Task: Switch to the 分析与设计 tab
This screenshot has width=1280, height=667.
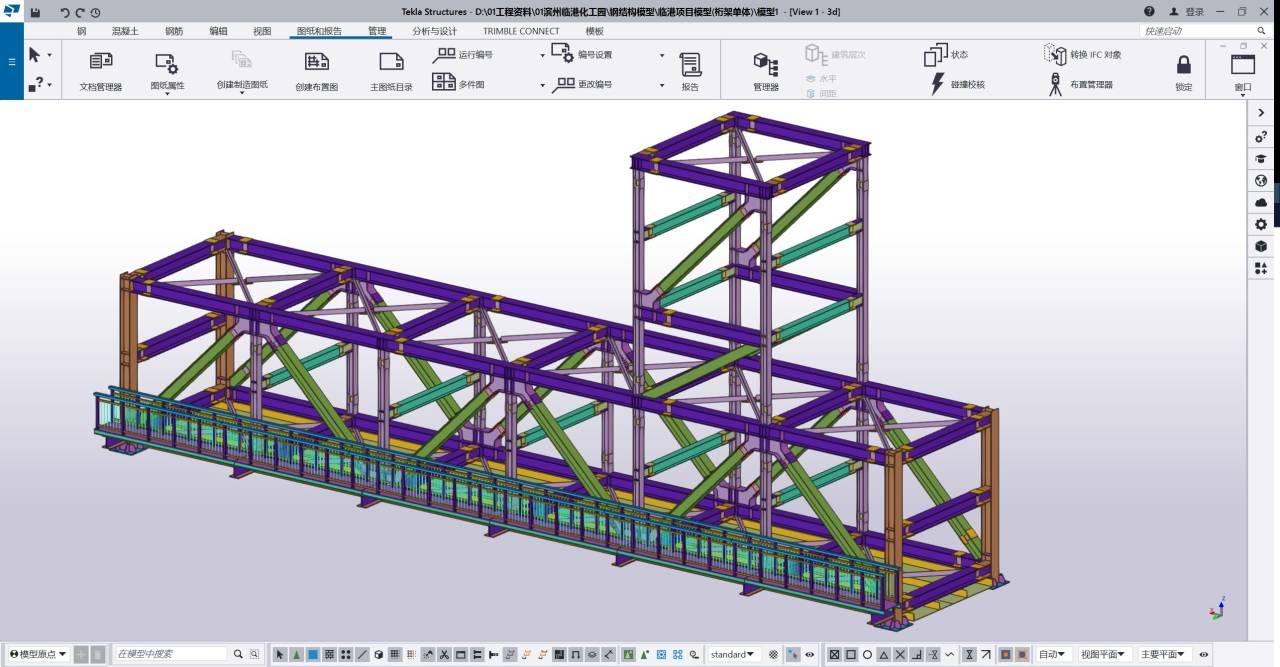Action: [x=434, y=31]
